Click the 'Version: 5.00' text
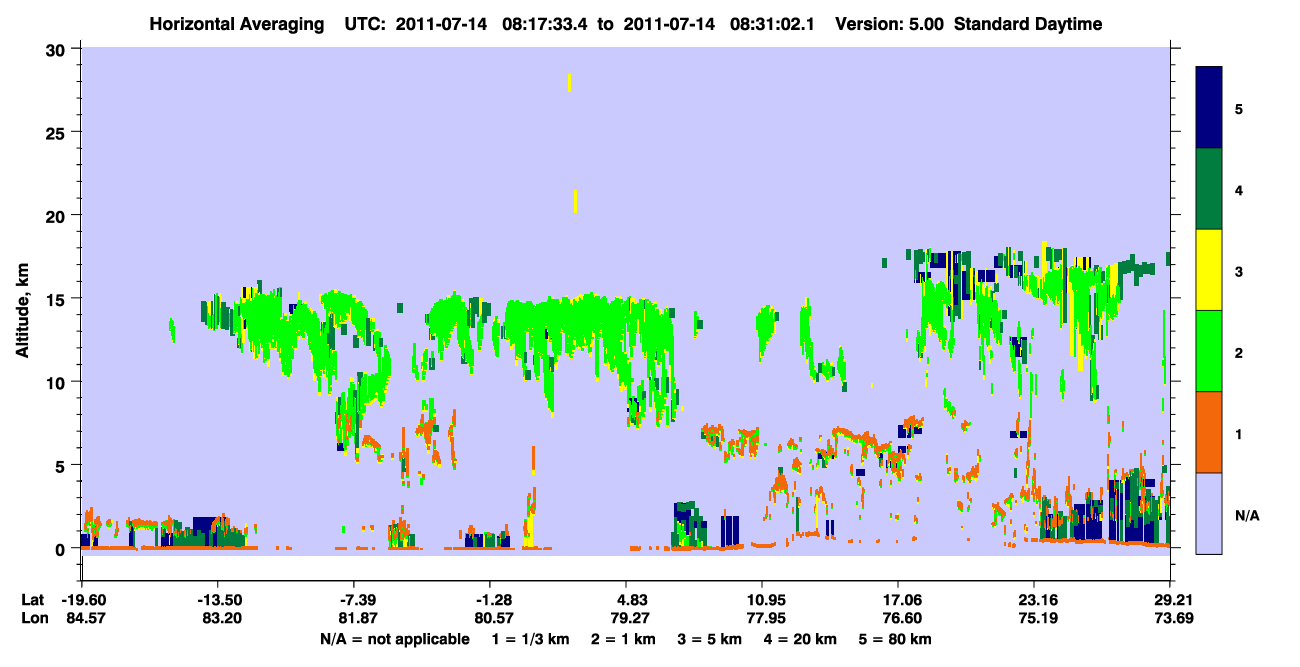1300x667 pixels. click(x=890, y=24)
